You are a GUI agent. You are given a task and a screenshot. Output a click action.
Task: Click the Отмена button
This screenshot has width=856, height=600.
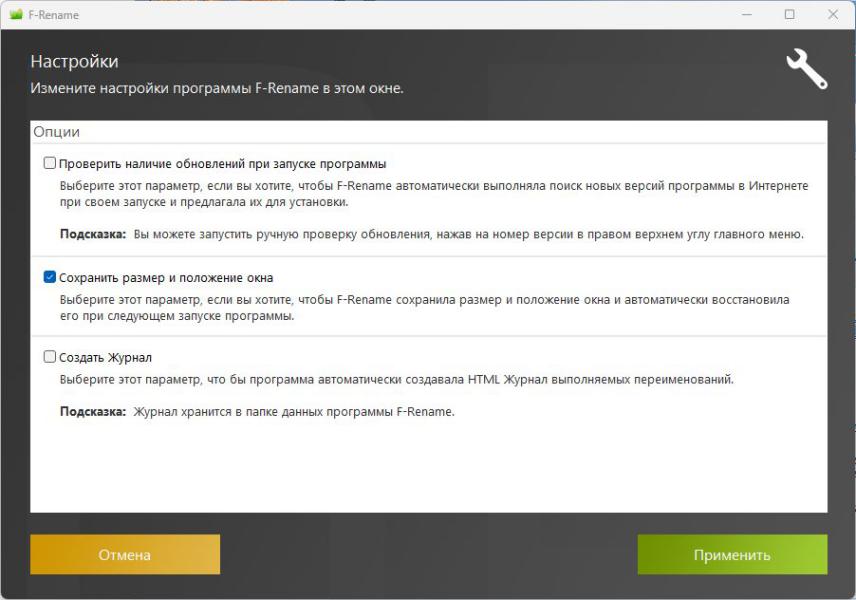[125, 555]
